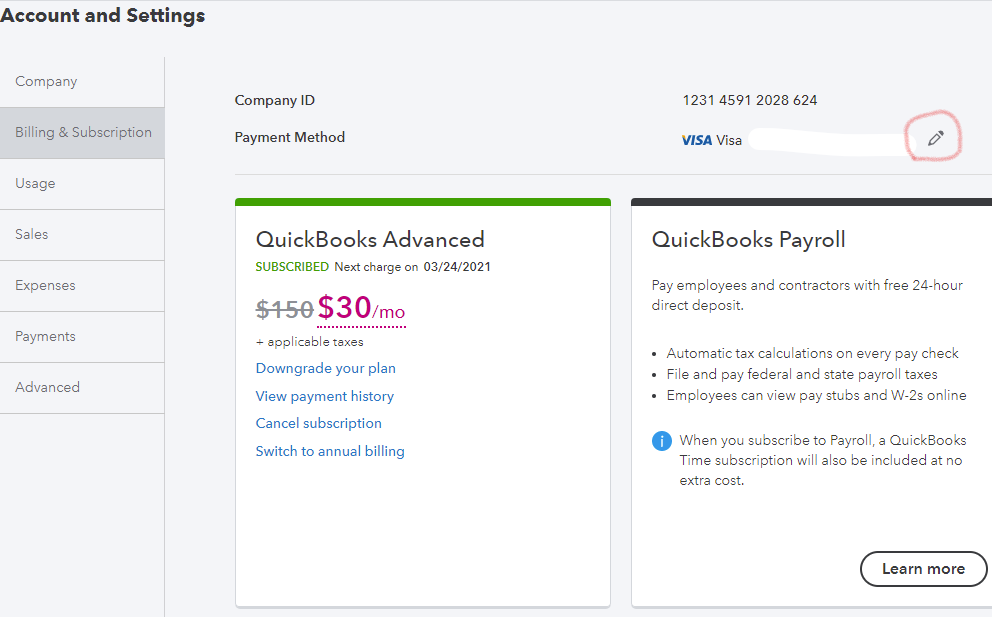Open View payment history link
Image resolution: width=992 pixels, height=617 pixels.
(x=325, y=396)
